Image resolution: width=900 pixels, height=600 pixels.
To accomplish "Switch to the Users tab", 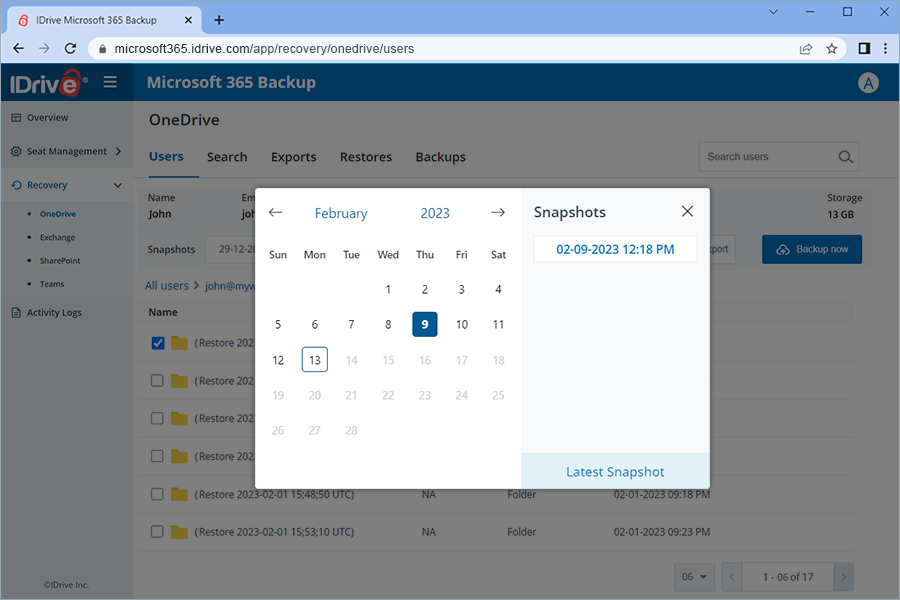I will (x=166, y=157).
